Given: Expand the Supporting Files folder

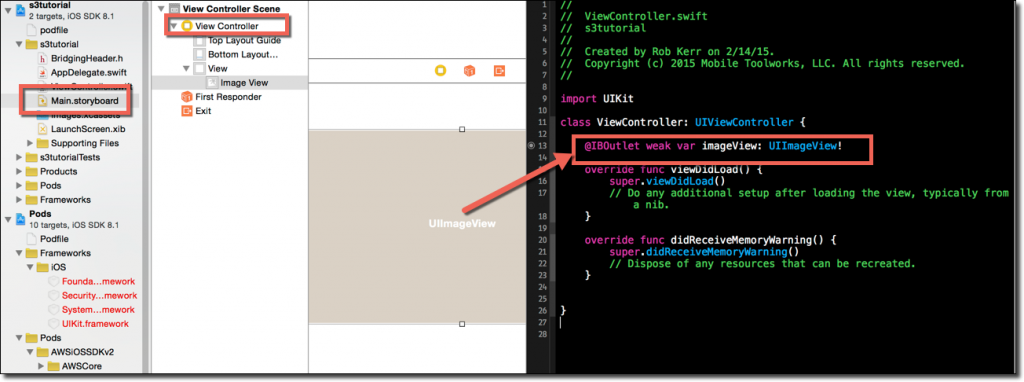Looking at the screenshot, I should [x=30, y=143].
